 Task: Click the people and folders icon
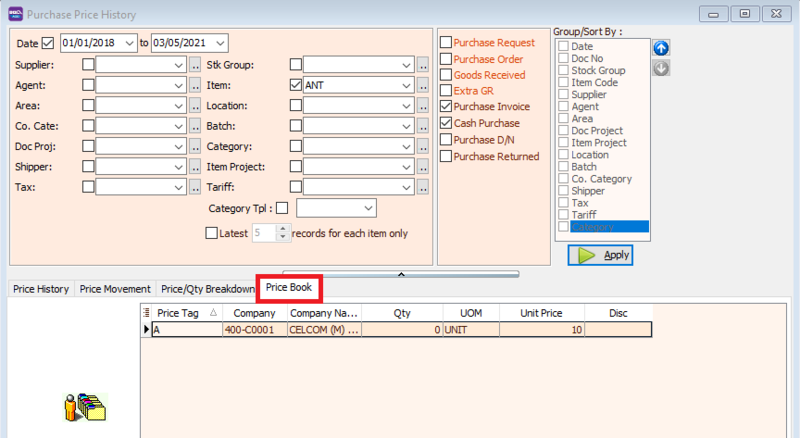pyautogui.click(x=86, y=405)
